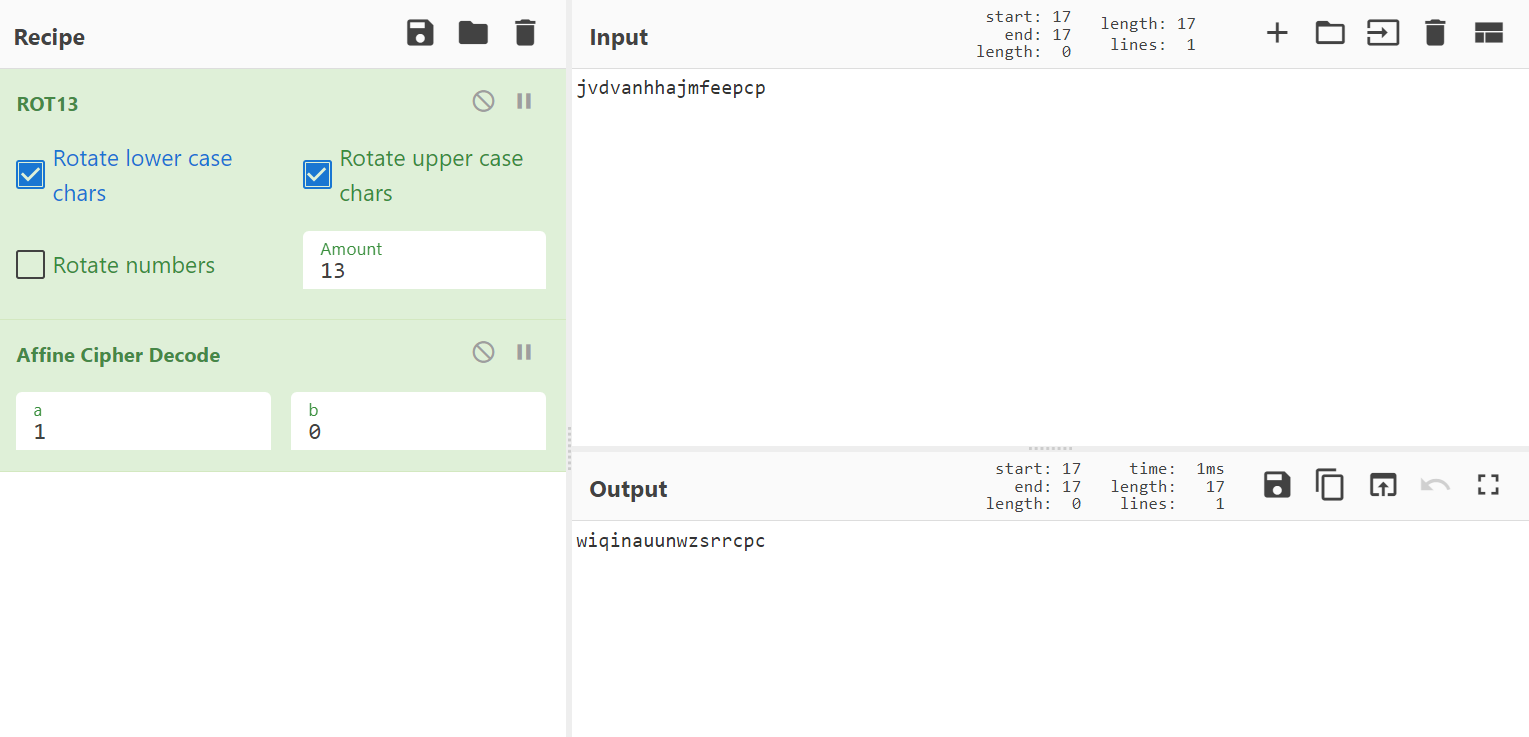Reset pane layout
The image size is (1529, 737).
[x=1489, y=33]
